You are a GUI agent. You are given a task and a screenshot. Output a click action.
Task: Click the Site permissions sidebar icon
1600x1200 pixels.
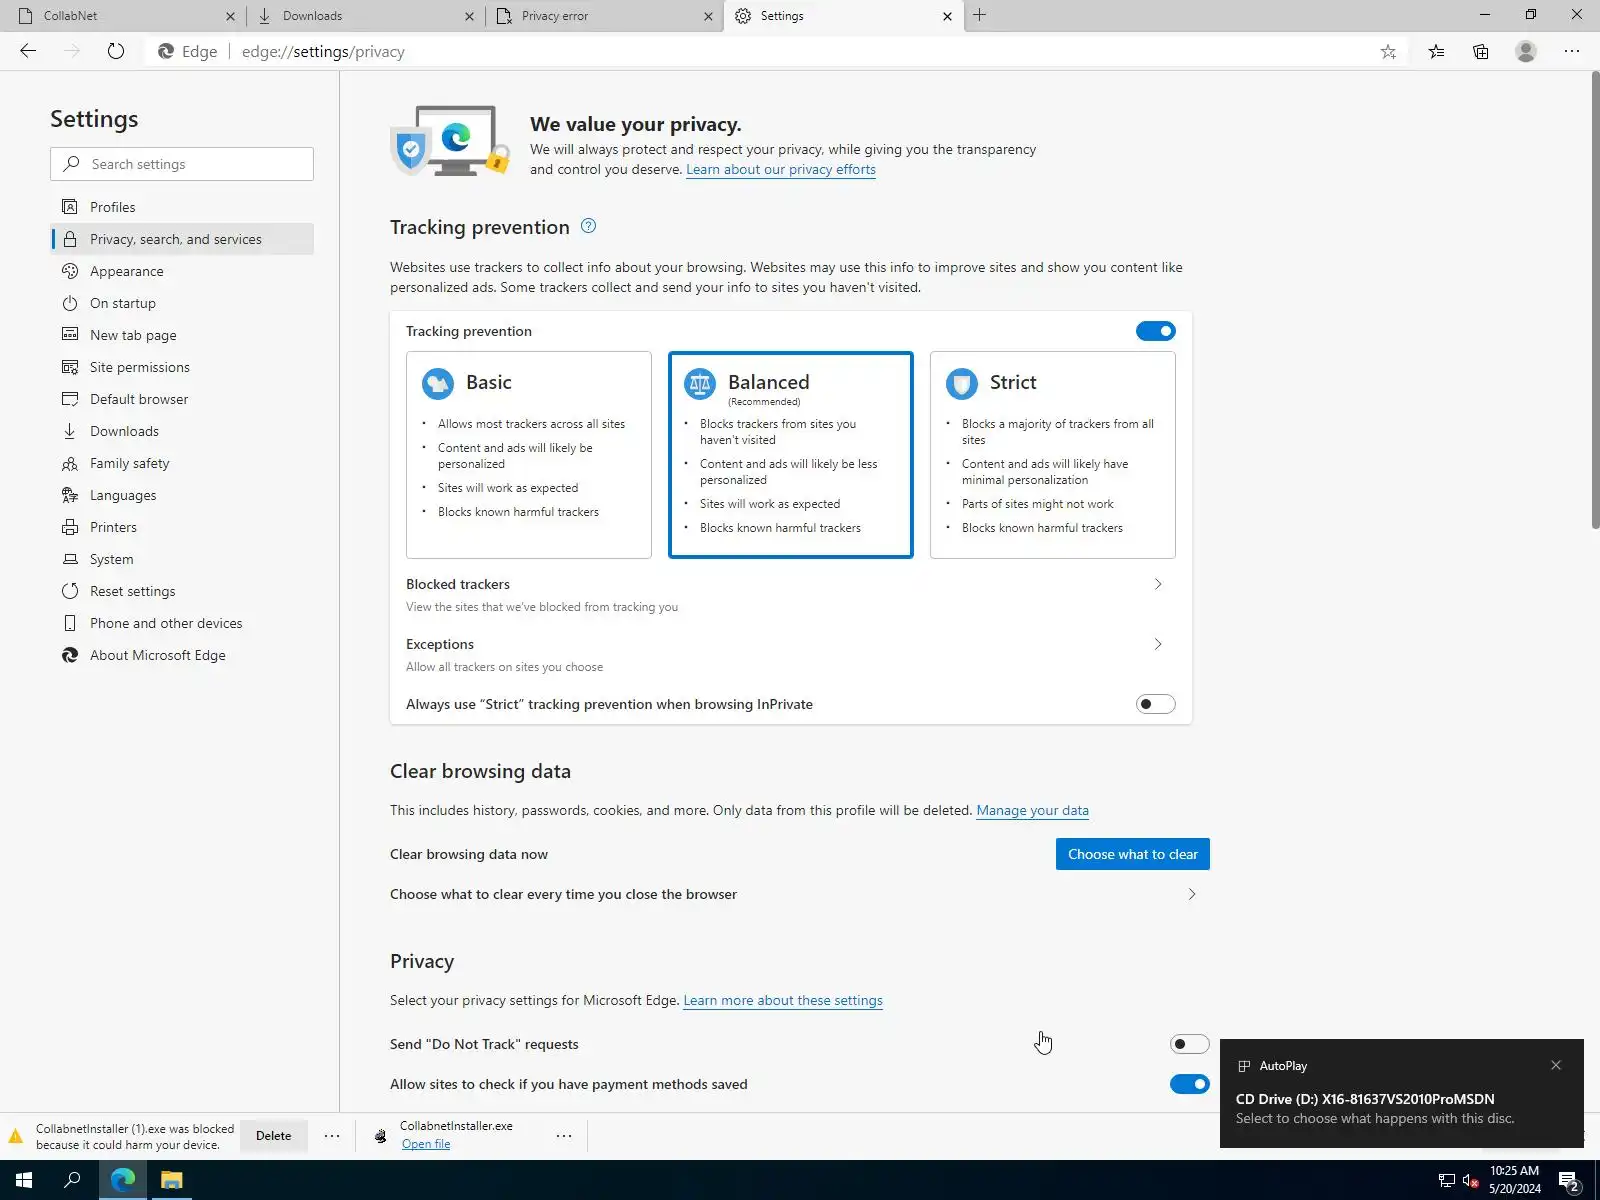[x=70, y=367]
